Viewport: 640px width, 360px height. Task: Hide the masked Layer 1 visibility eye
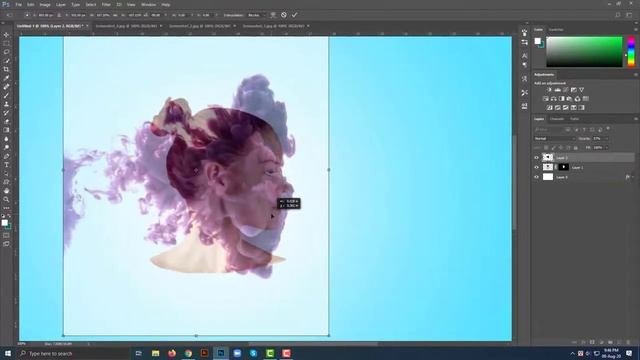[x=536, y=167]
